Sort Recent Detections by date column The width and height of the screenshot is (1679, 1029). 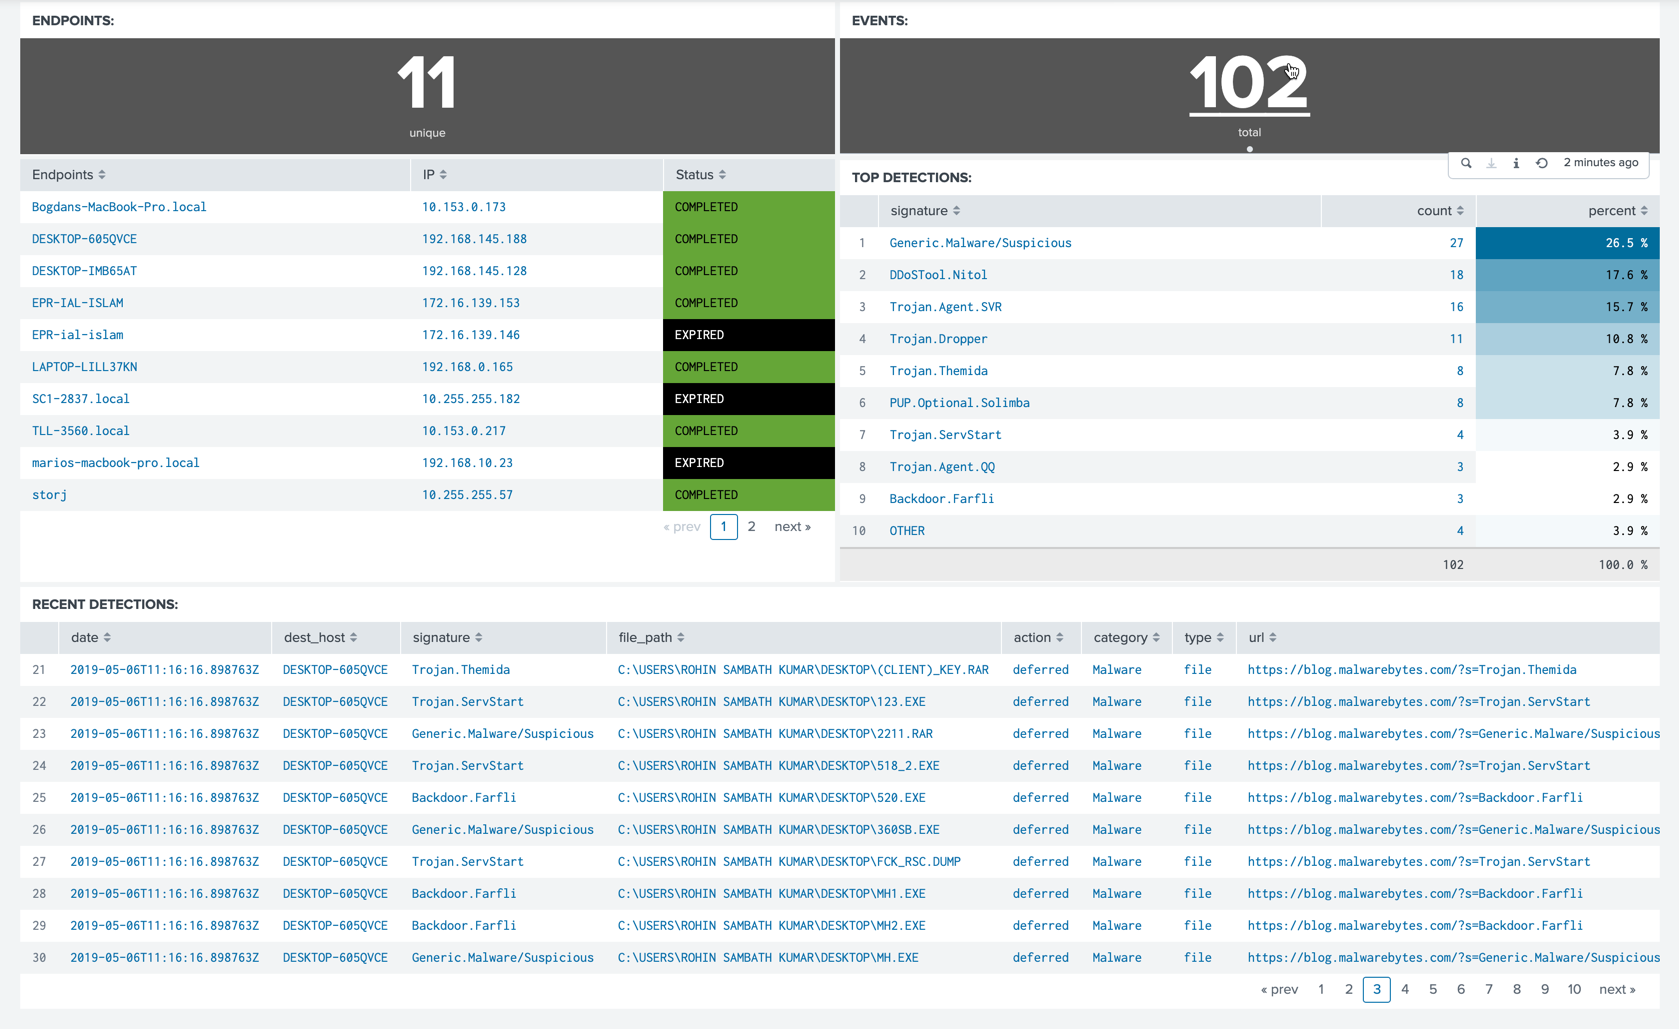pos(91,638)
